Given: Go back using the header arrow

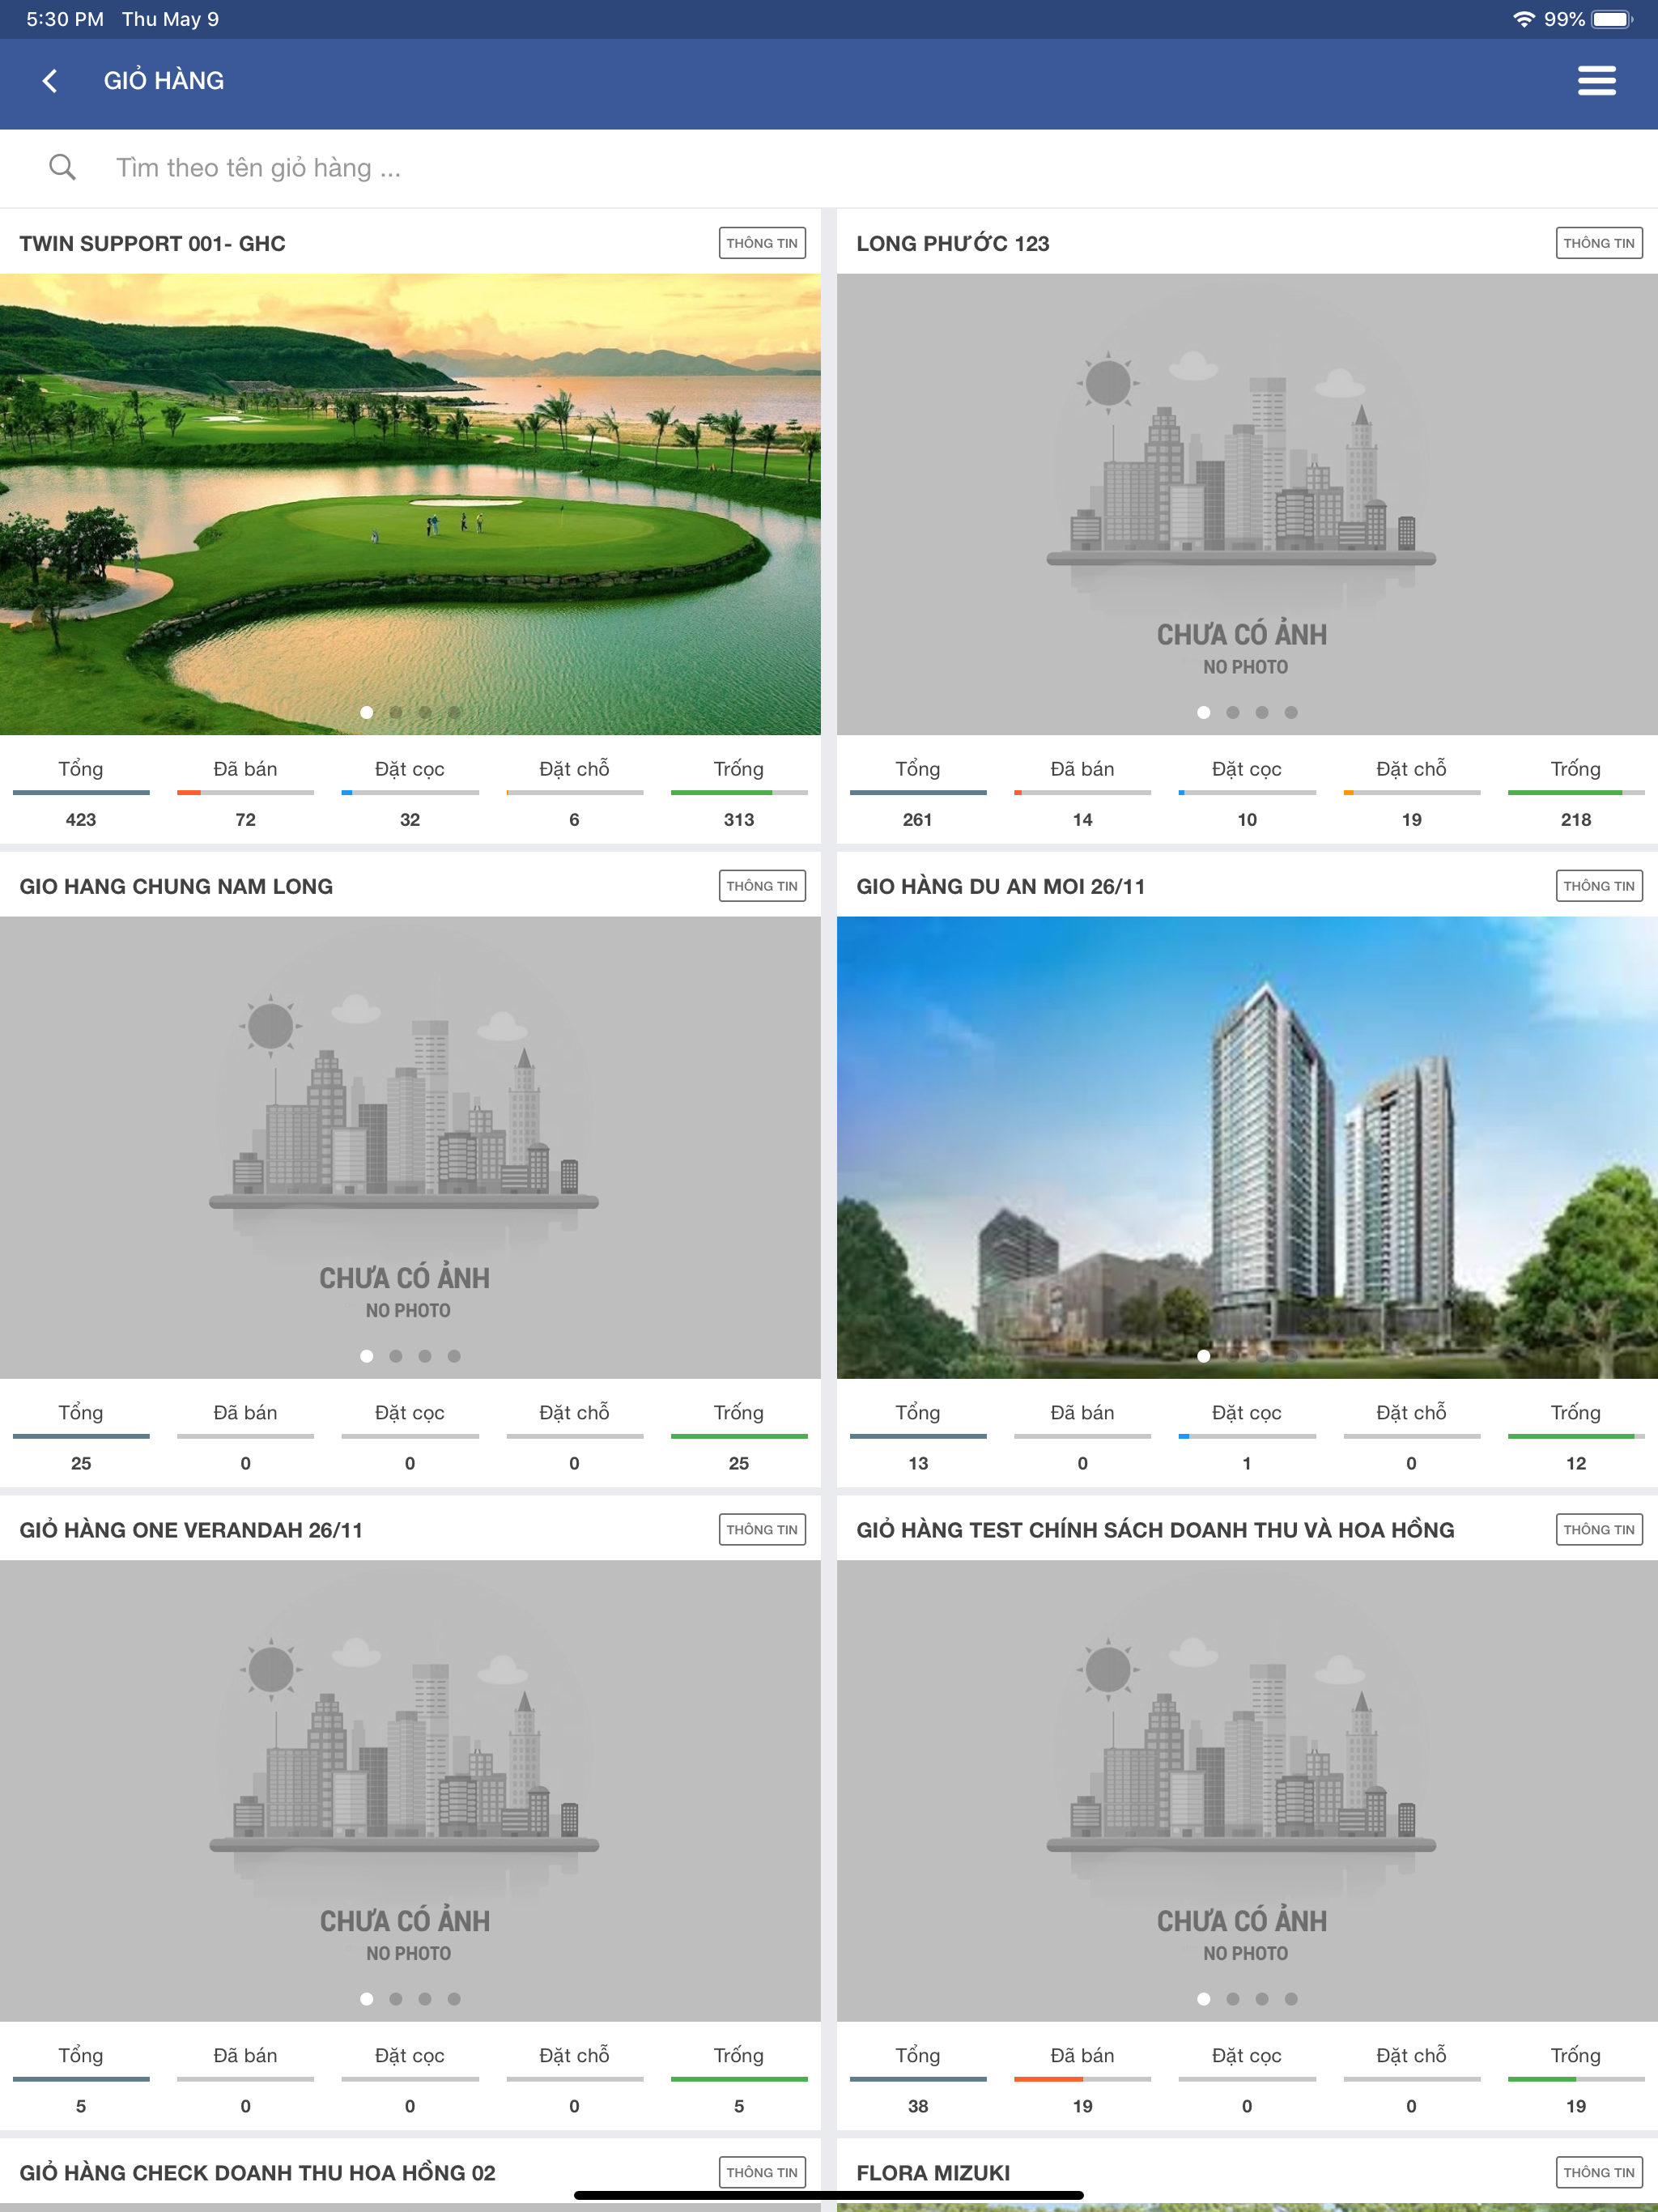Looking at the screenshot, I should [50, 81].
